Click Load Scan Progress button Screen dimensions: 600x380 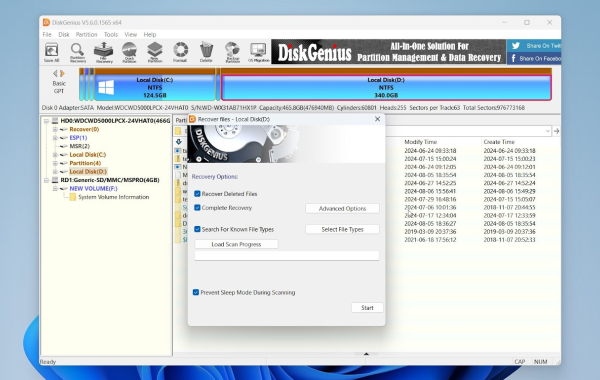pyautogui.click(x=236, y=244)
